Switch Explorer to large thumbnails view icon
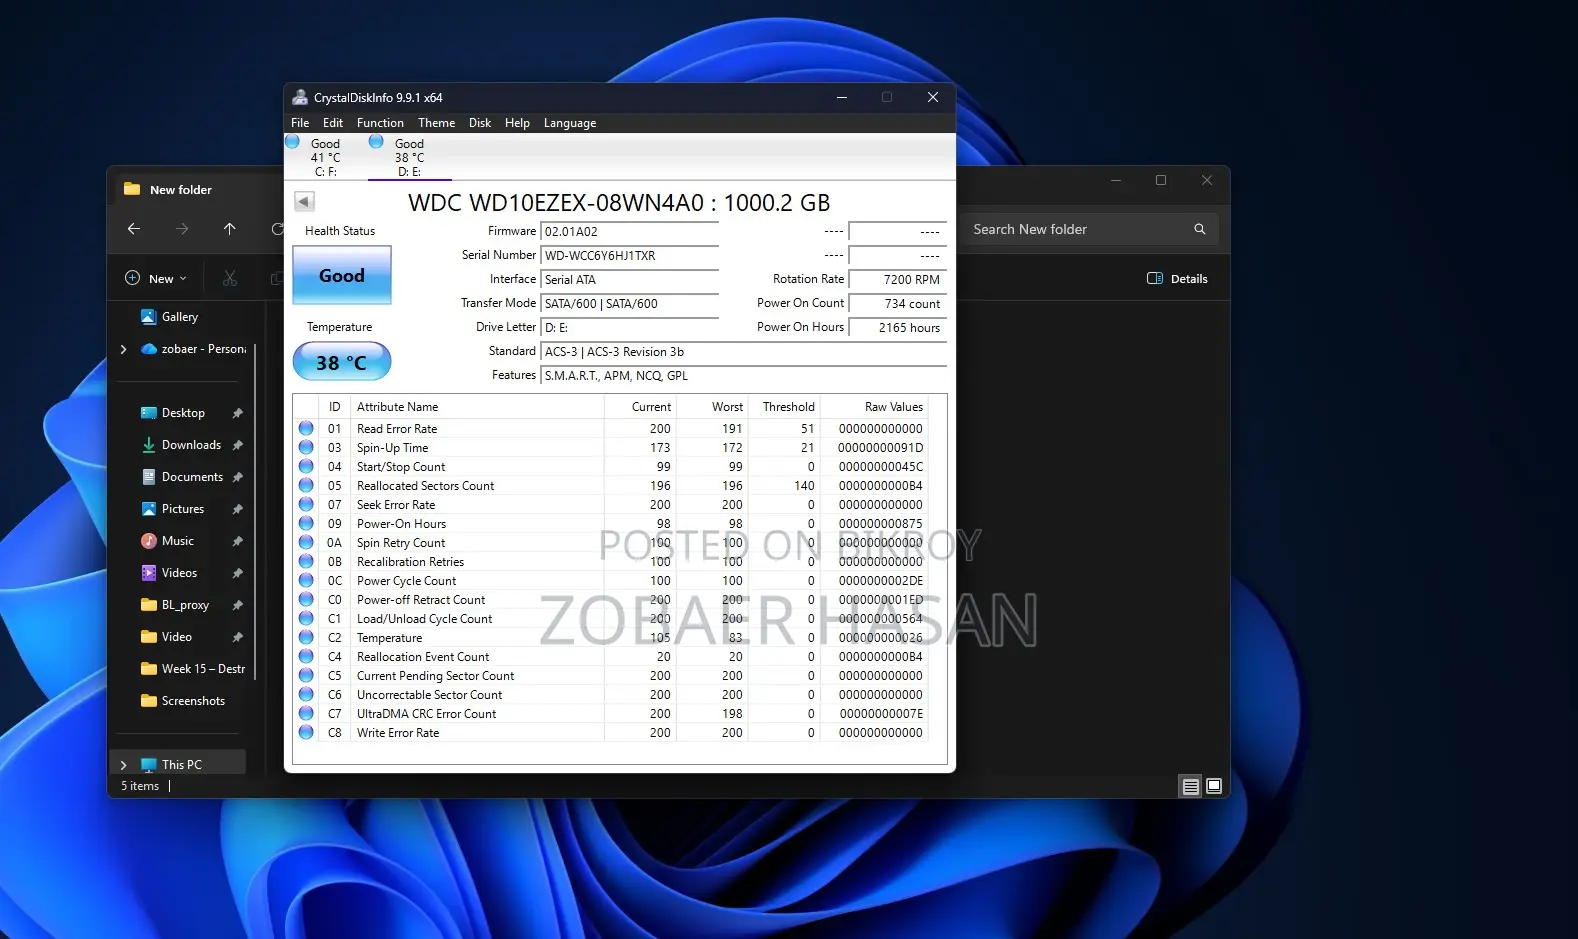The image size is (1578, 939). [1214, 786]
